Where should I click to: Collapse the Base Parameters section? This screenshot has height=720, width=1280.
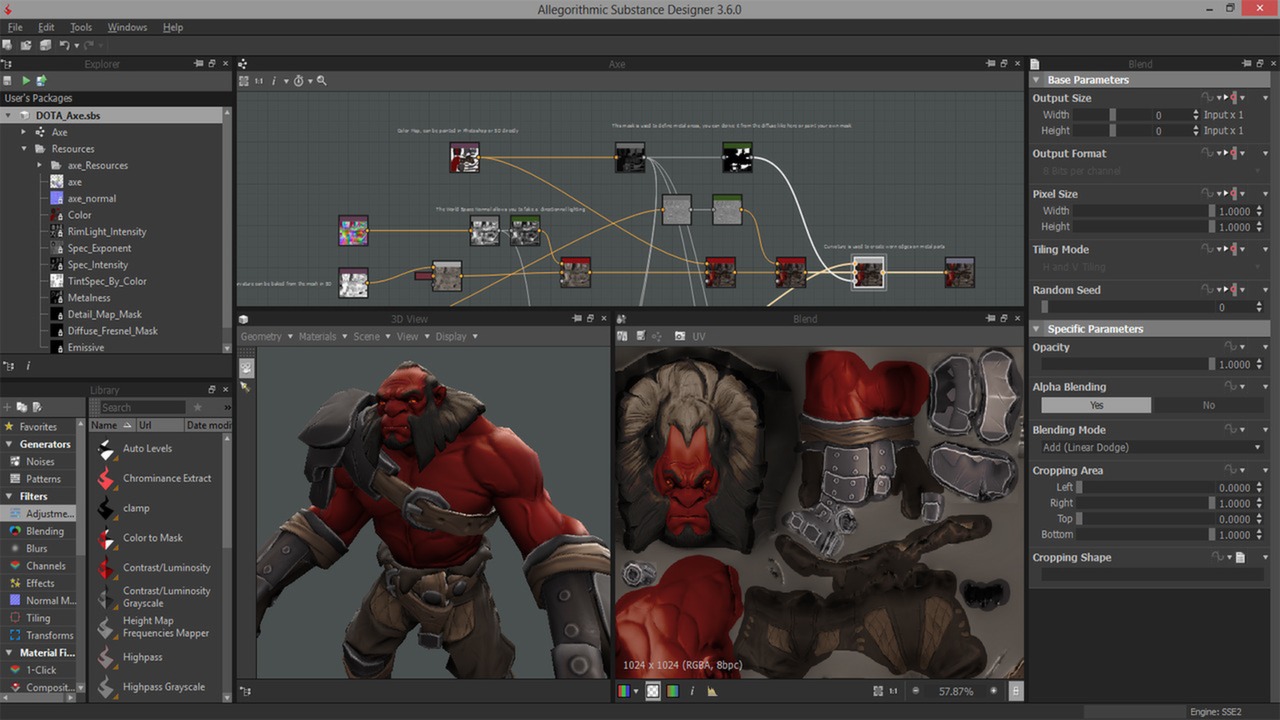coord(1036,80)
